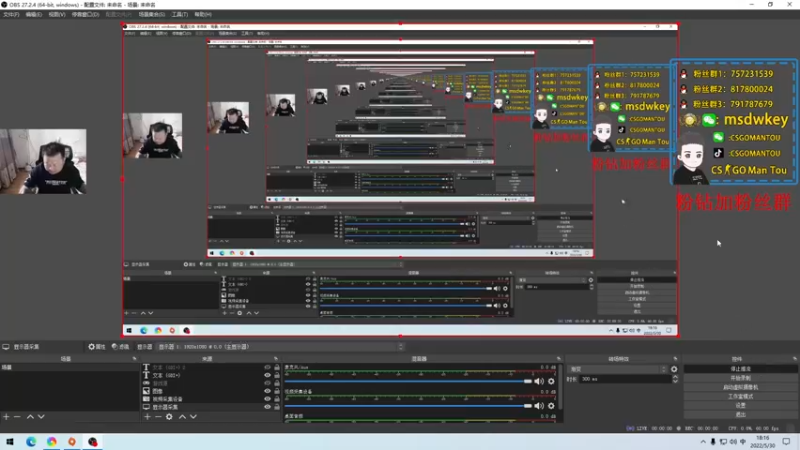Open the 帮助(H) Help menu
Image resolution: width=800 pixels, height=450 pixels.
203,14
